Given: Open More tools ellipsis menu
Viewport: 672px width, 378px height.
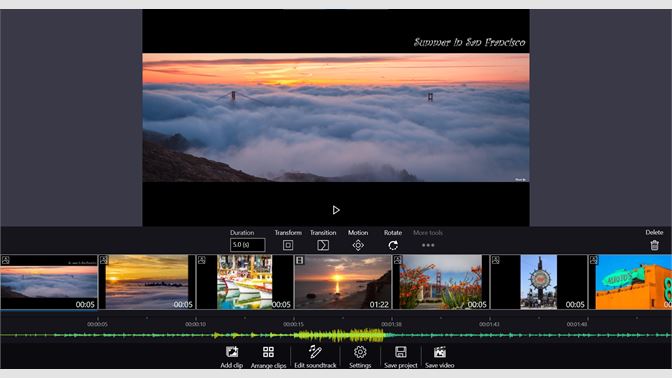Looking at the screenshot, I should (x=428, y=245).
